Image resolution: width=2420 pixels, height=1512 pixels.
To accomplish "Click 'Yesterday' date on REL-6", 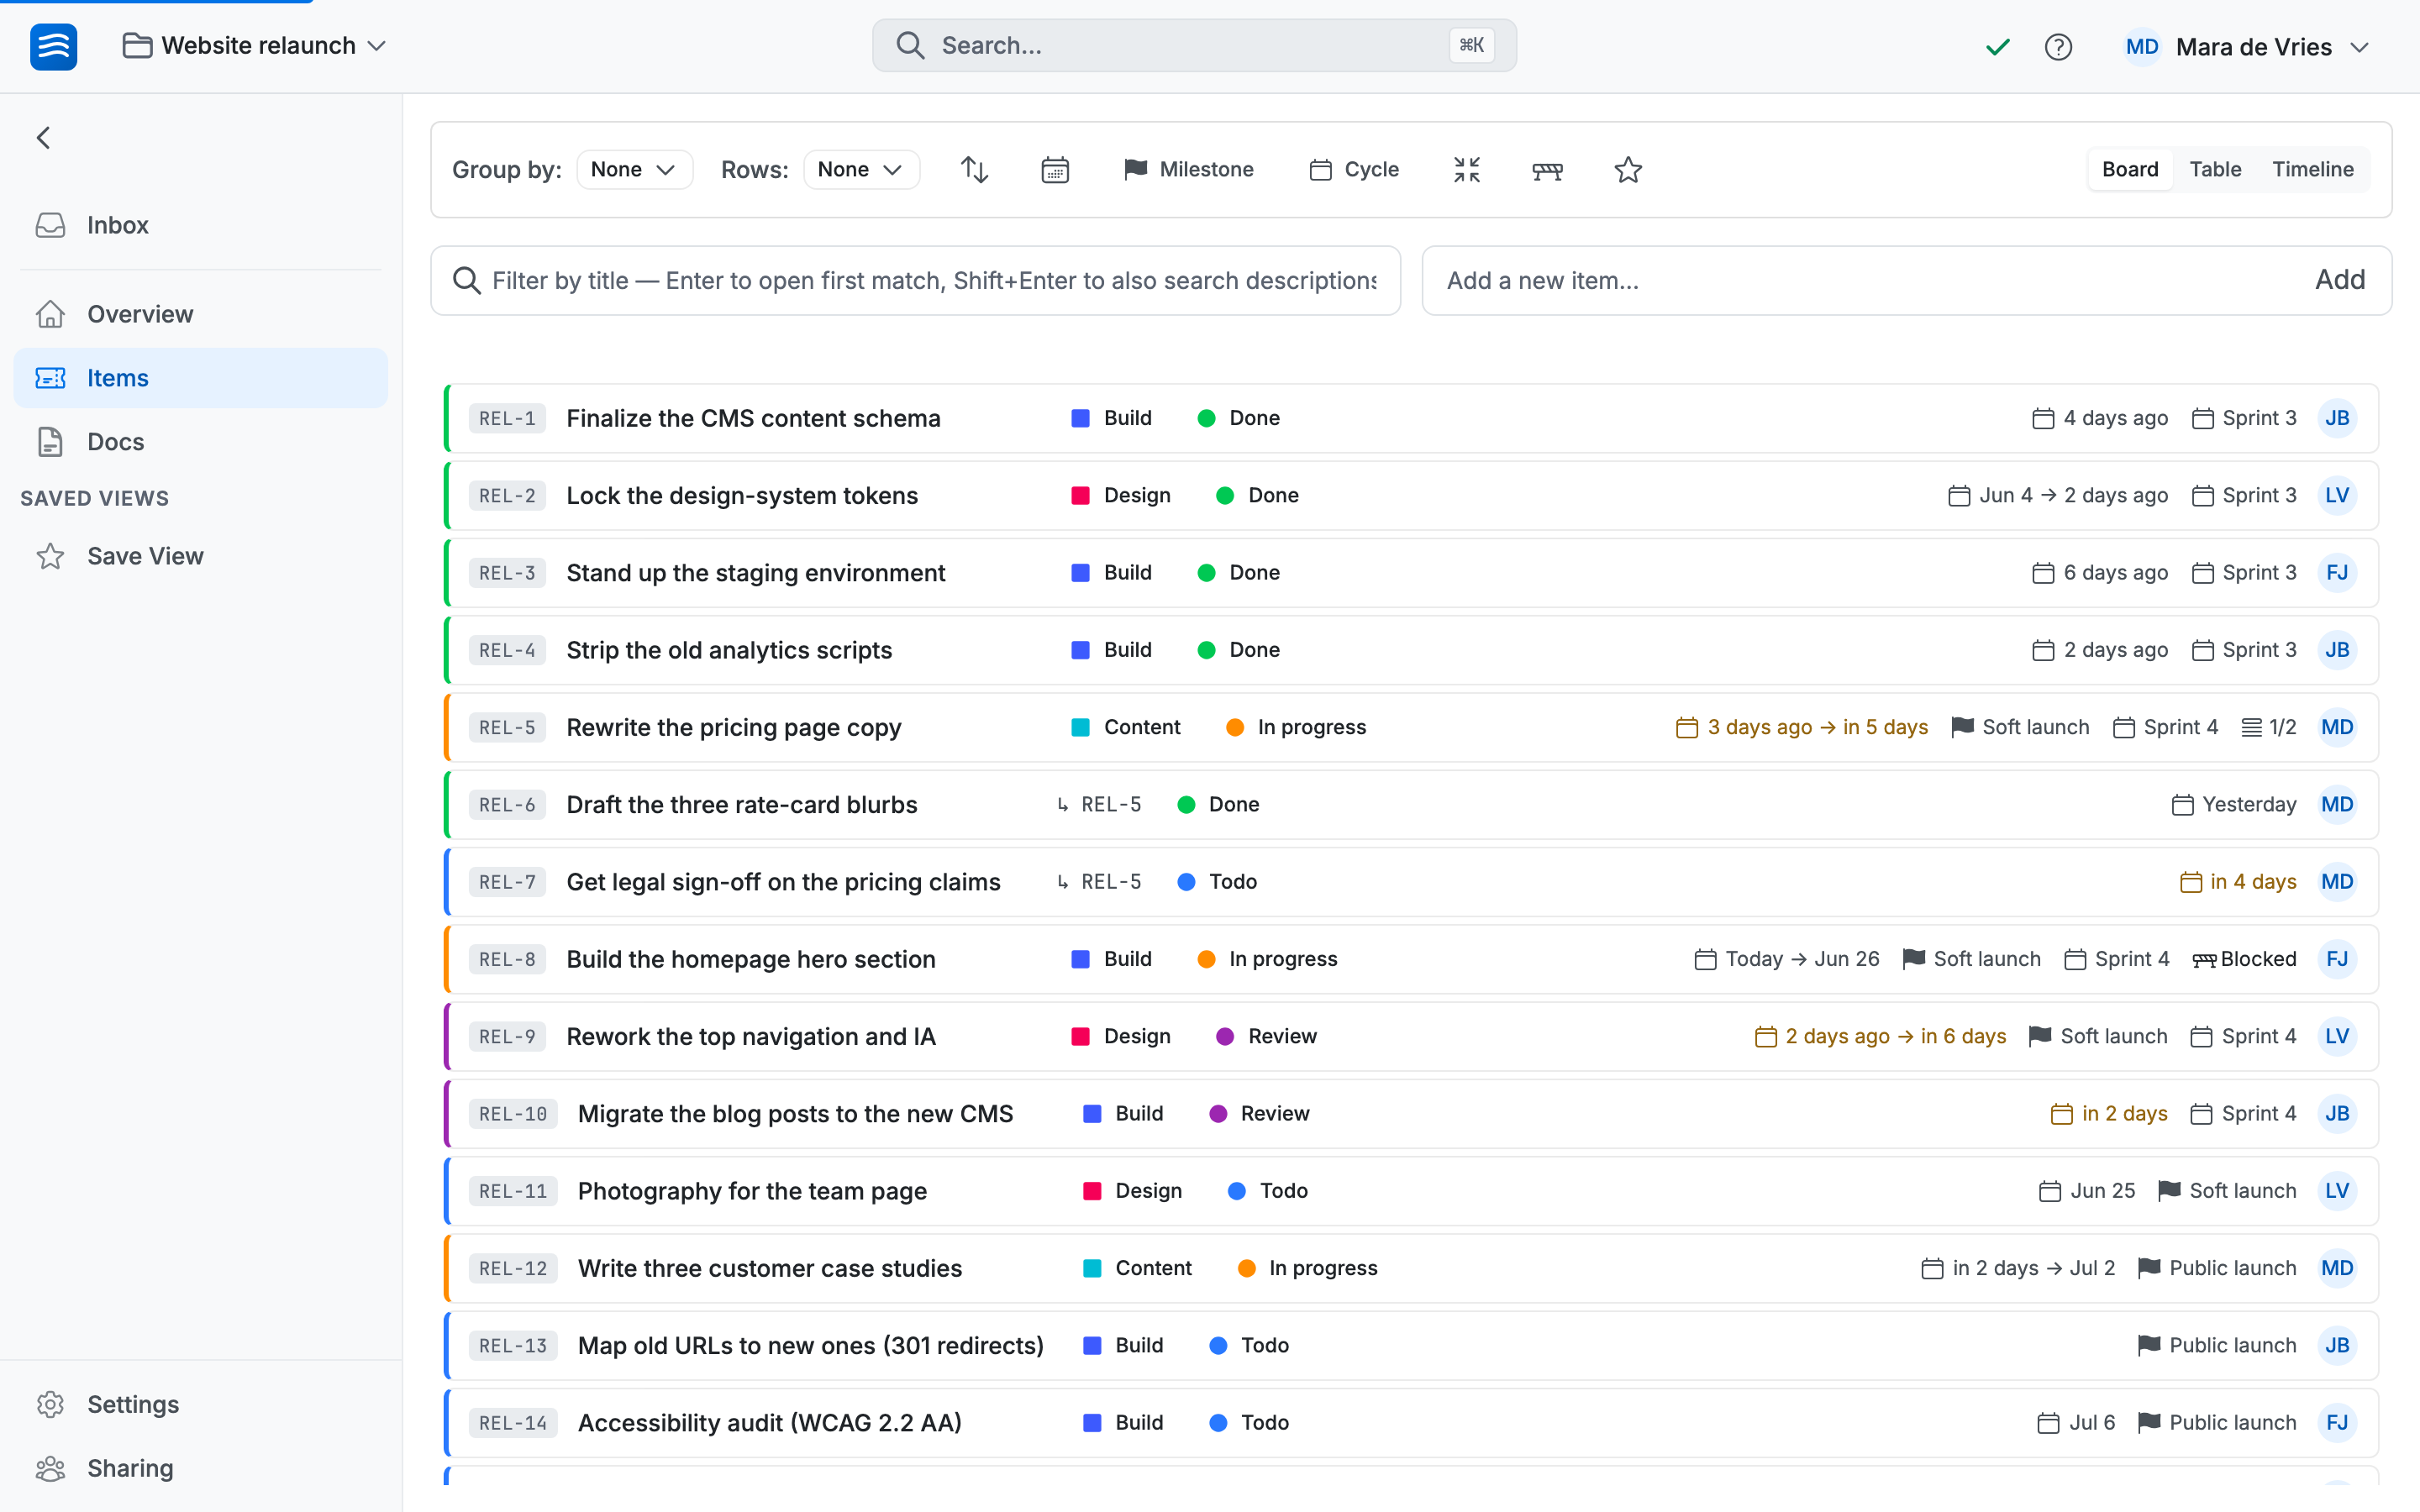I will (2234, 805).
